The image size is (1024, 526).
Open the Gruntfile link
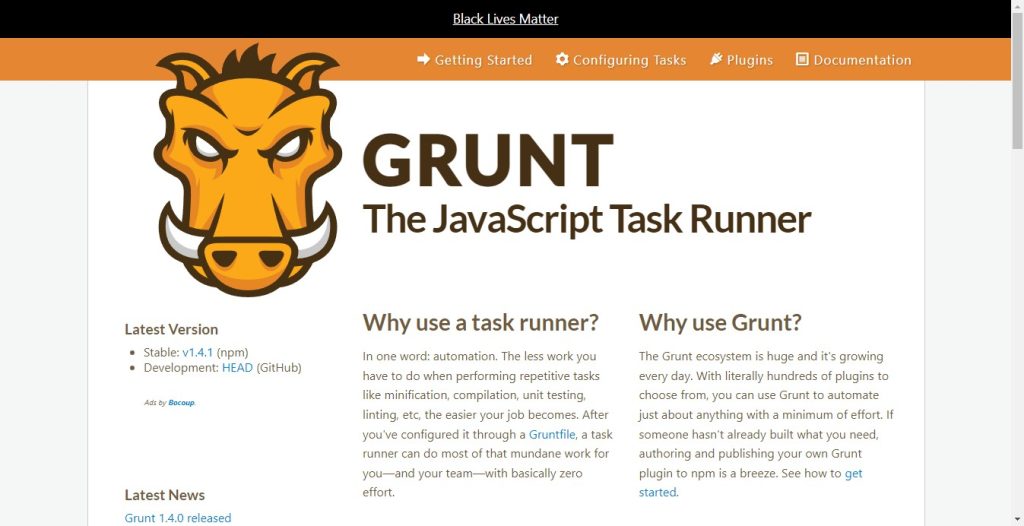[552, 435]
